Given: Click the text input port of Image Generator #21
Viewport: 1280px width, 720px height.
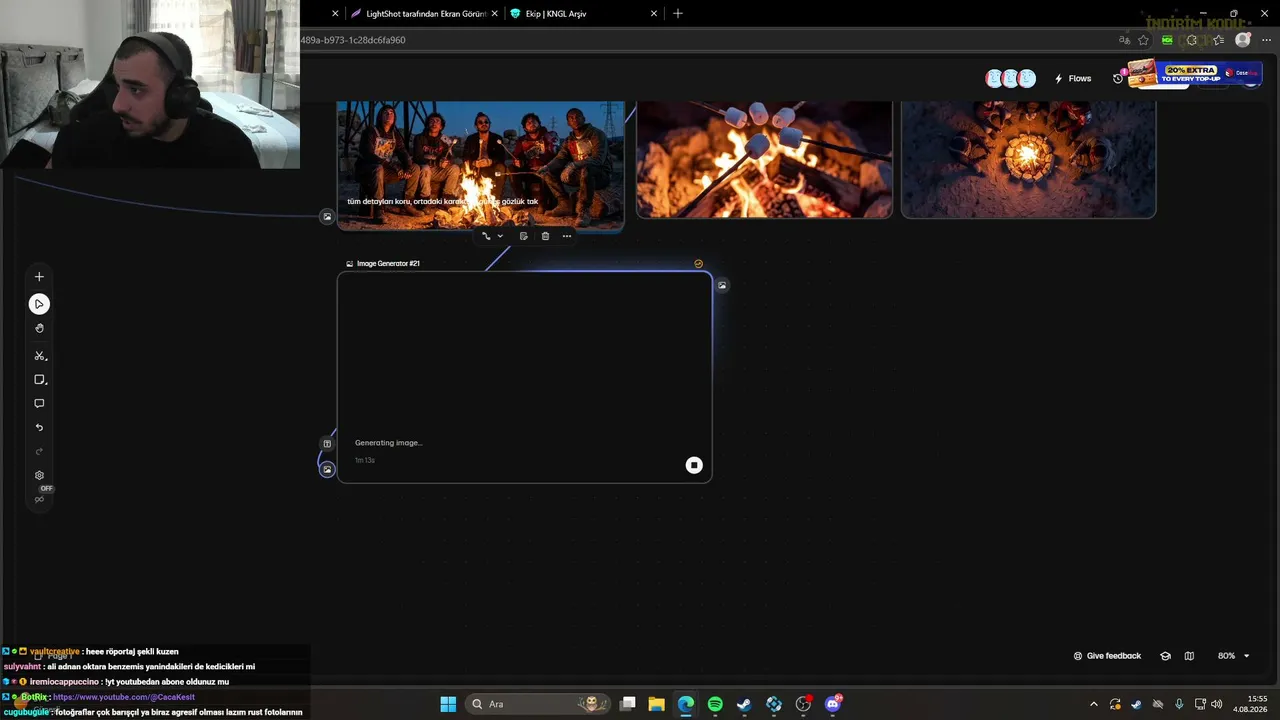Looking at the screenshot, I should (327, 444).
